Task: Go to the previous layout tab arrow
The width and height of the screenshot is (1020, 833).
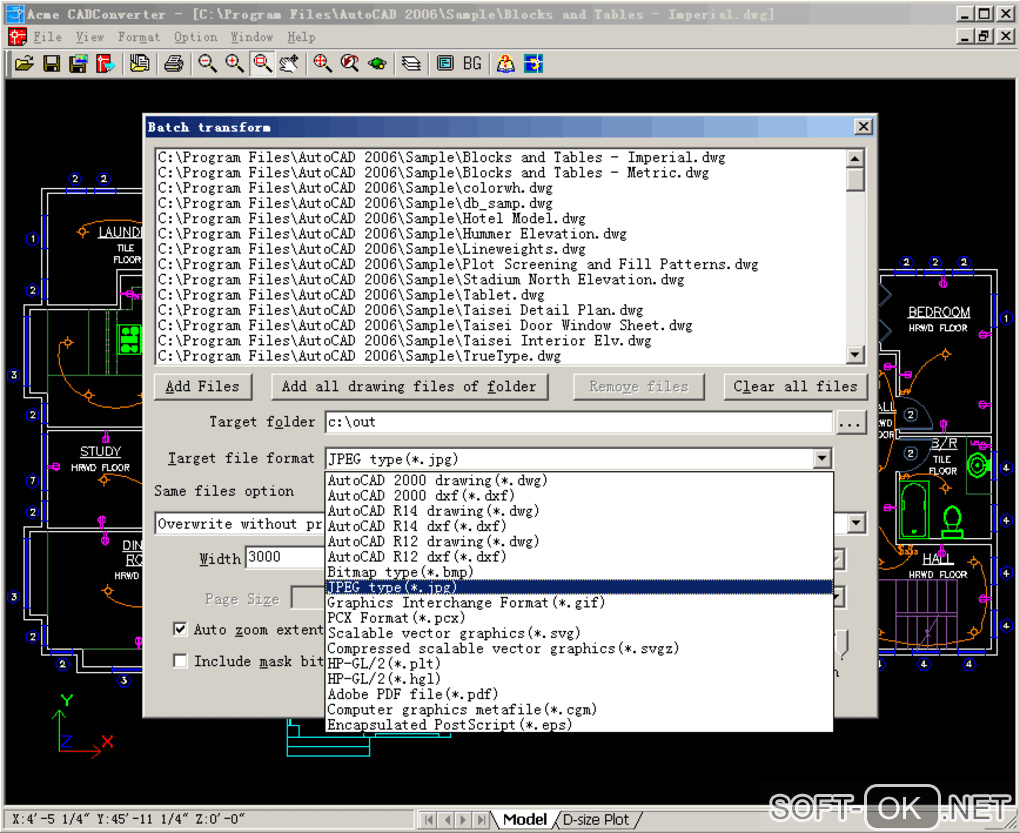Action: (446, 820)
